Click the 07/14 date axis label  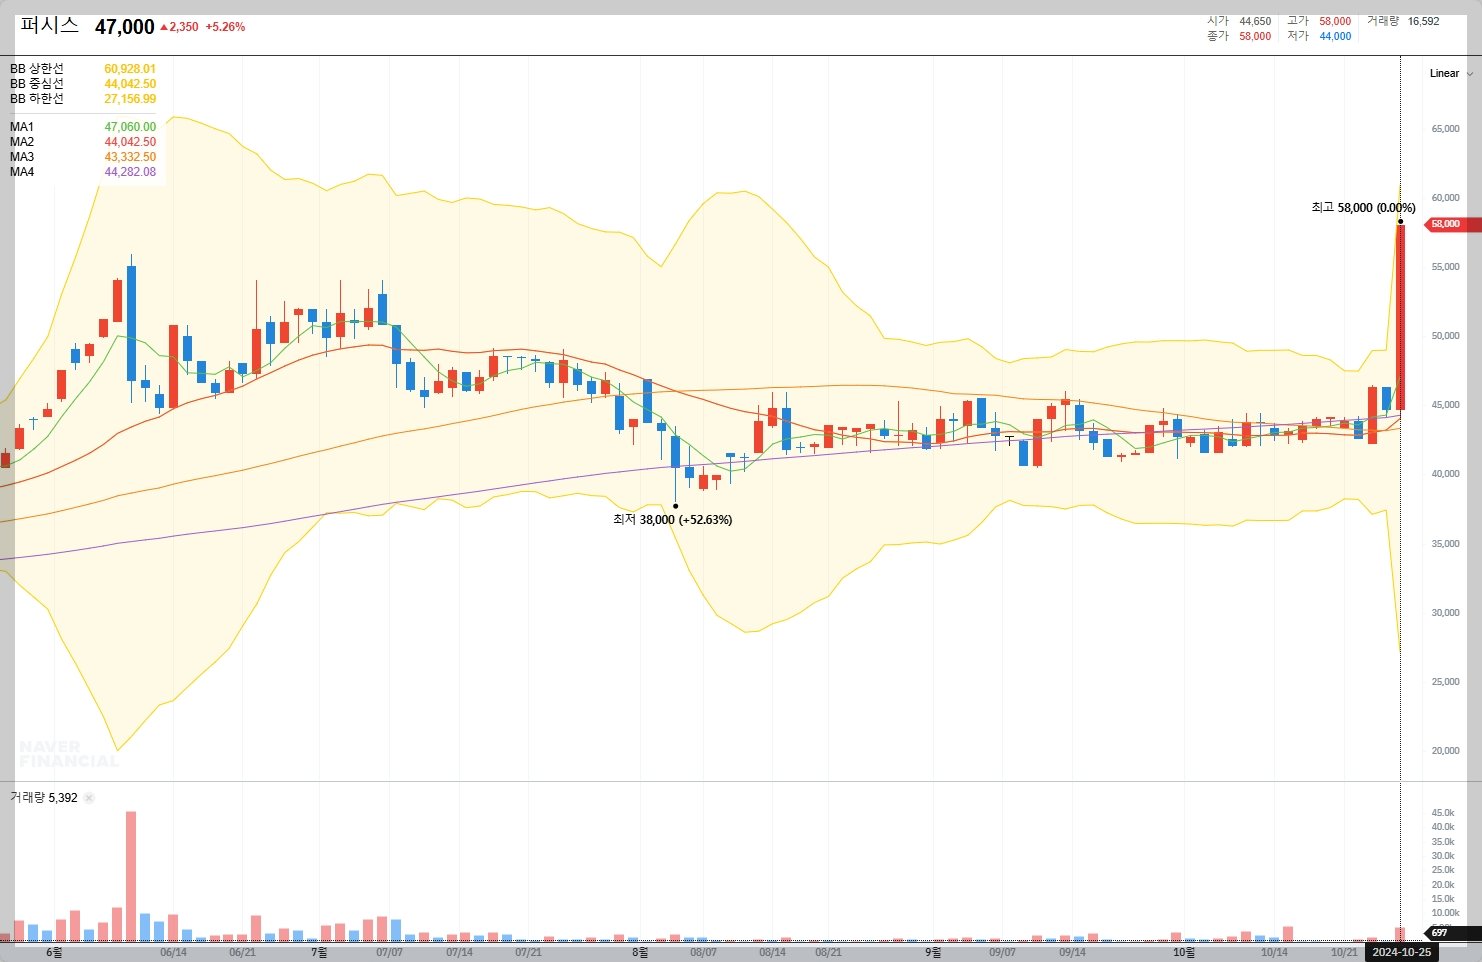(459, 952)
